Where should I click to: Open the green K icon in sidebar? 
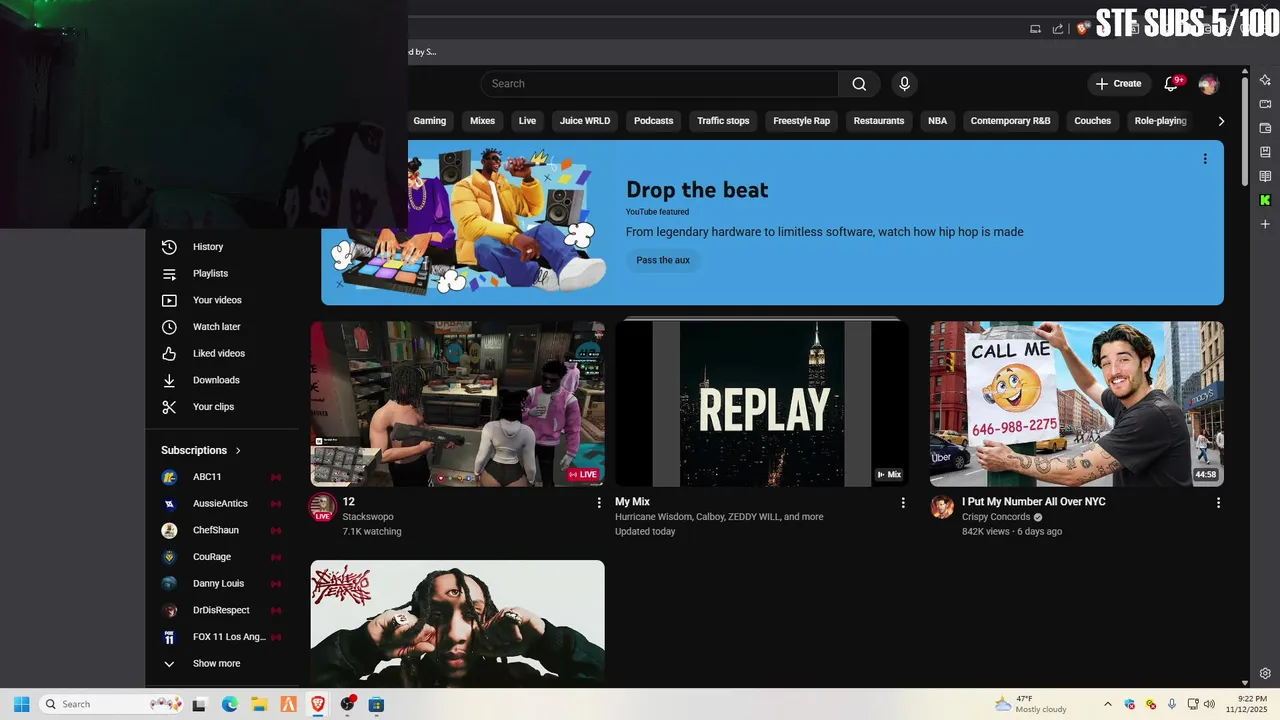click(x=1265, y=200)
